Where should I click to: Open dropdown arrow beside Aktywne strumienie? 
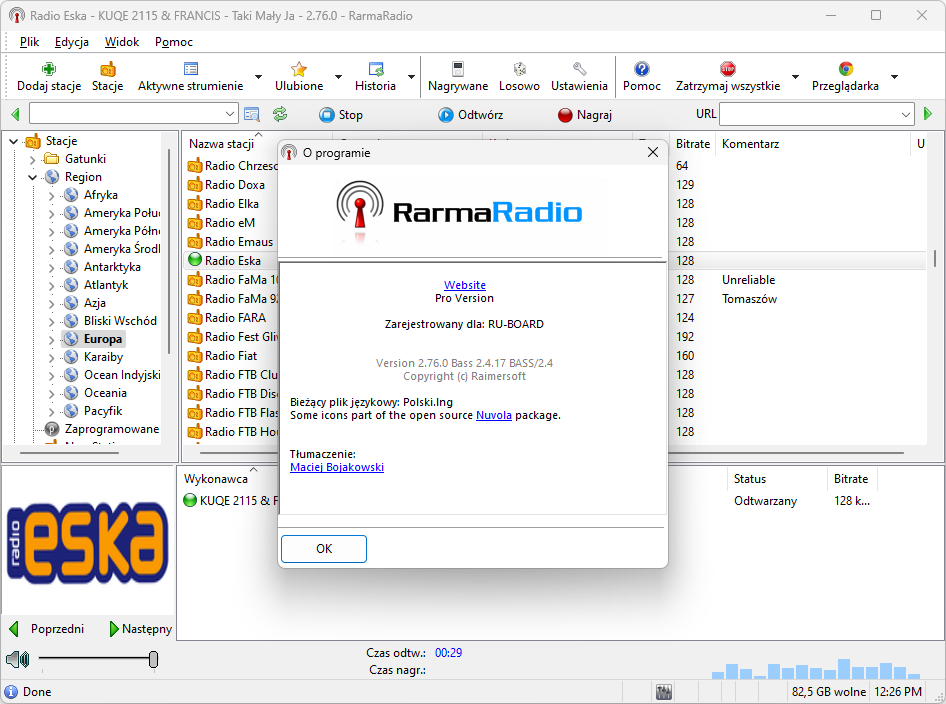258,77
